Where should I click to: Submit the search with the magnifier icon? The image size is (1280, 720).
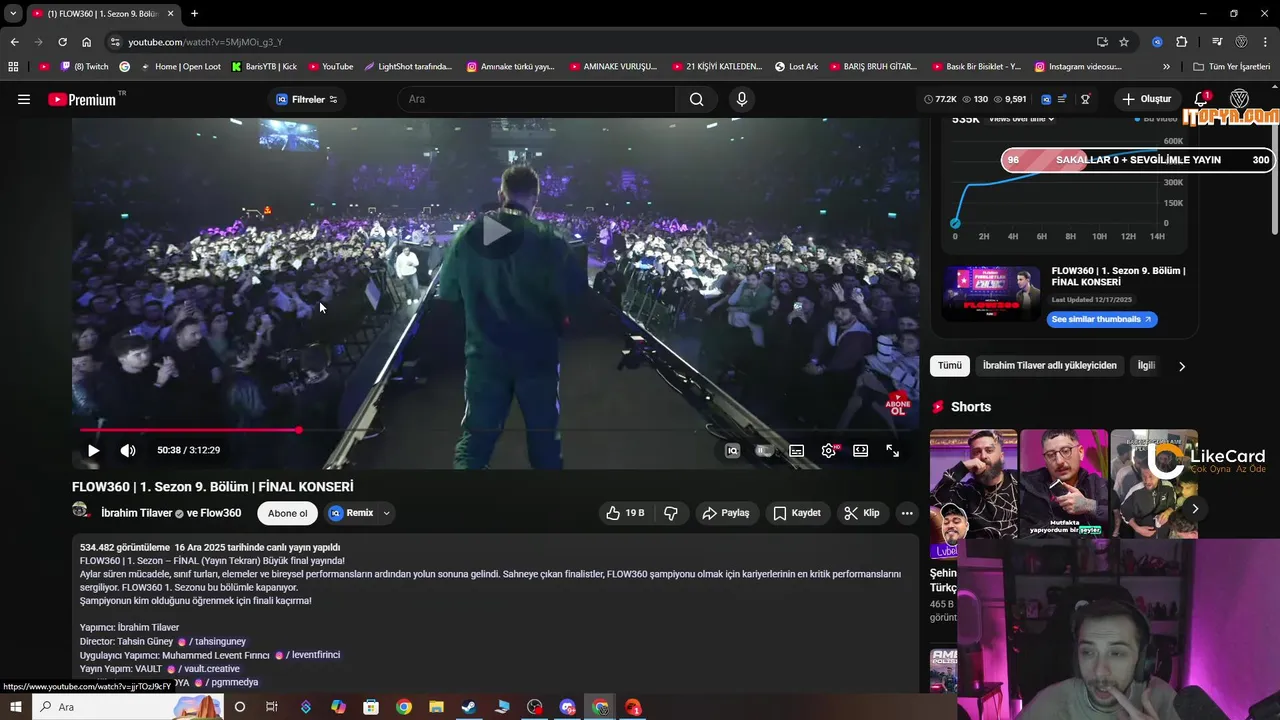(x=696, y=99)
